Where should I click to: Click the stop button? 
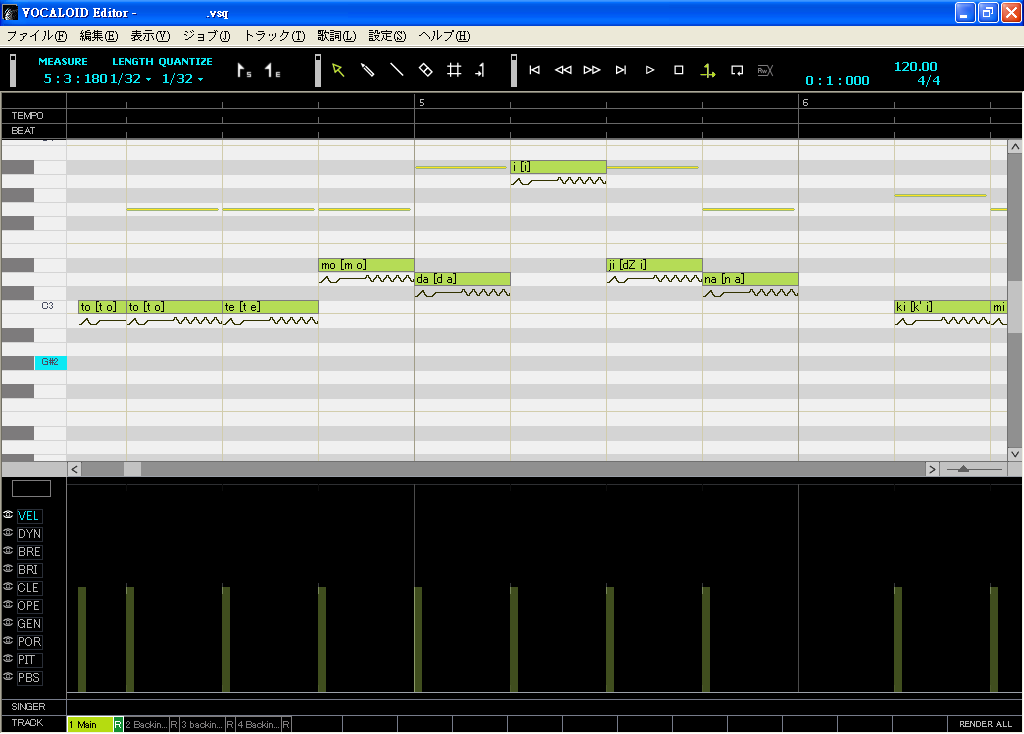[x=679, y=70]
